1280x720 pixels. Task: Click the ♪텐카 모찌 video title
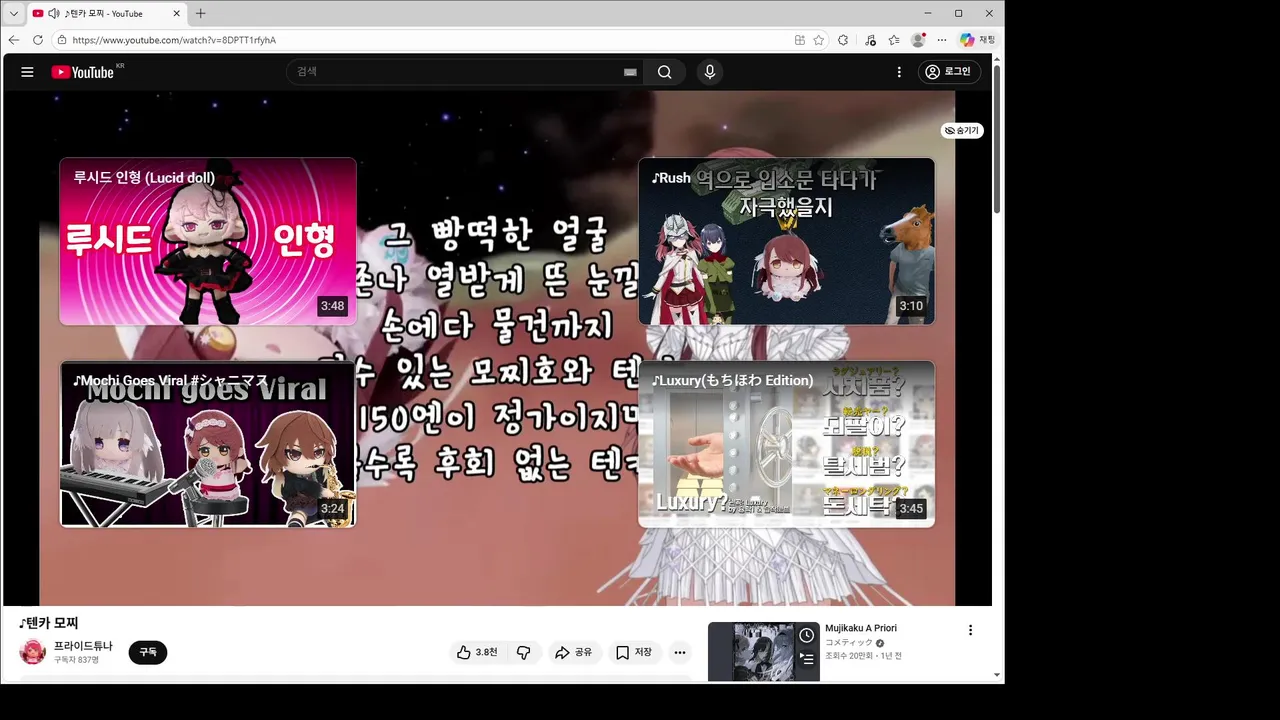(x=49, y=623)
